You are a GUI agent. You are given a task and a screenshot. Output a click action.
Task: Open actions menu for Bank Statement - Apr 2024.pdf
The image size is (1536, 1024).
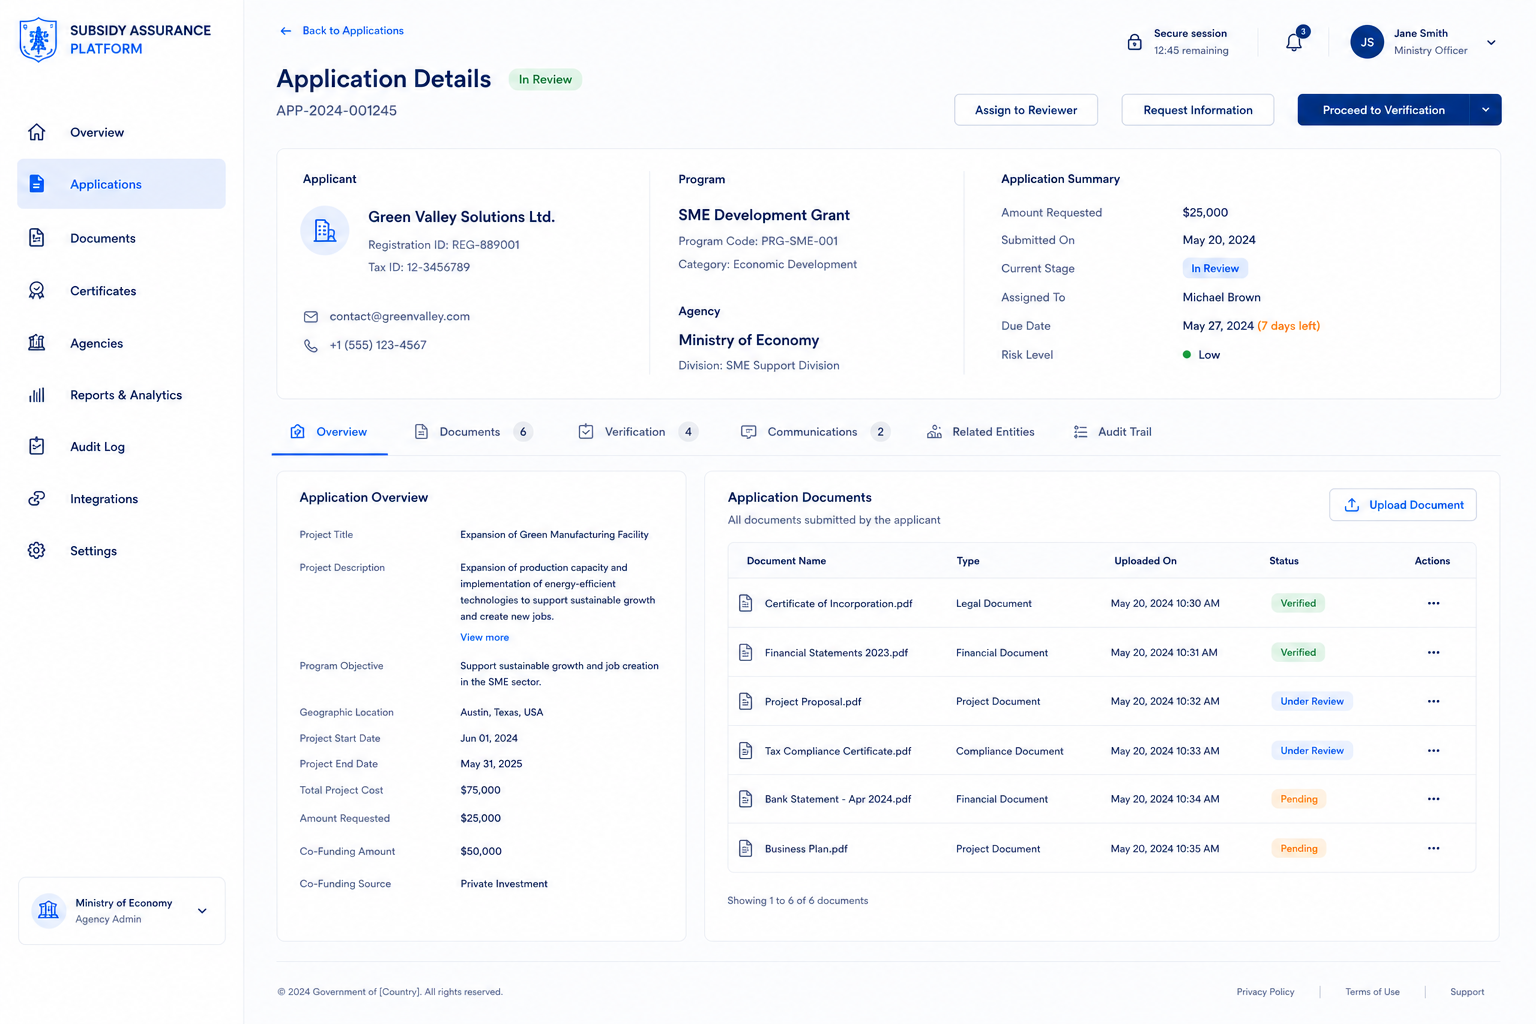point(1433,799)
